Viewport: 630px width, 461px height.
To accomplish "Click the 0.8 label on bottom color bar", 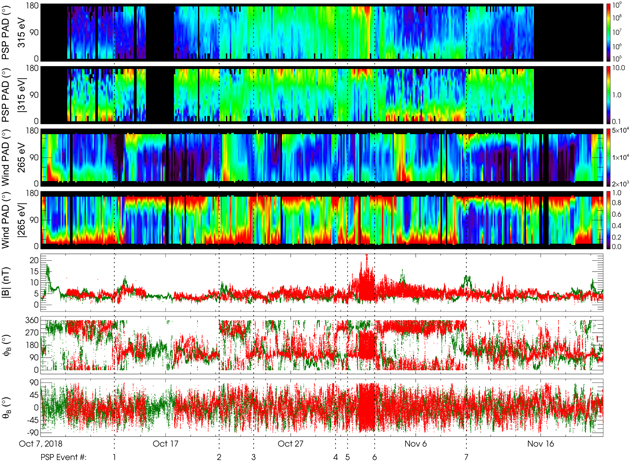I will click(x=617, y=204).
